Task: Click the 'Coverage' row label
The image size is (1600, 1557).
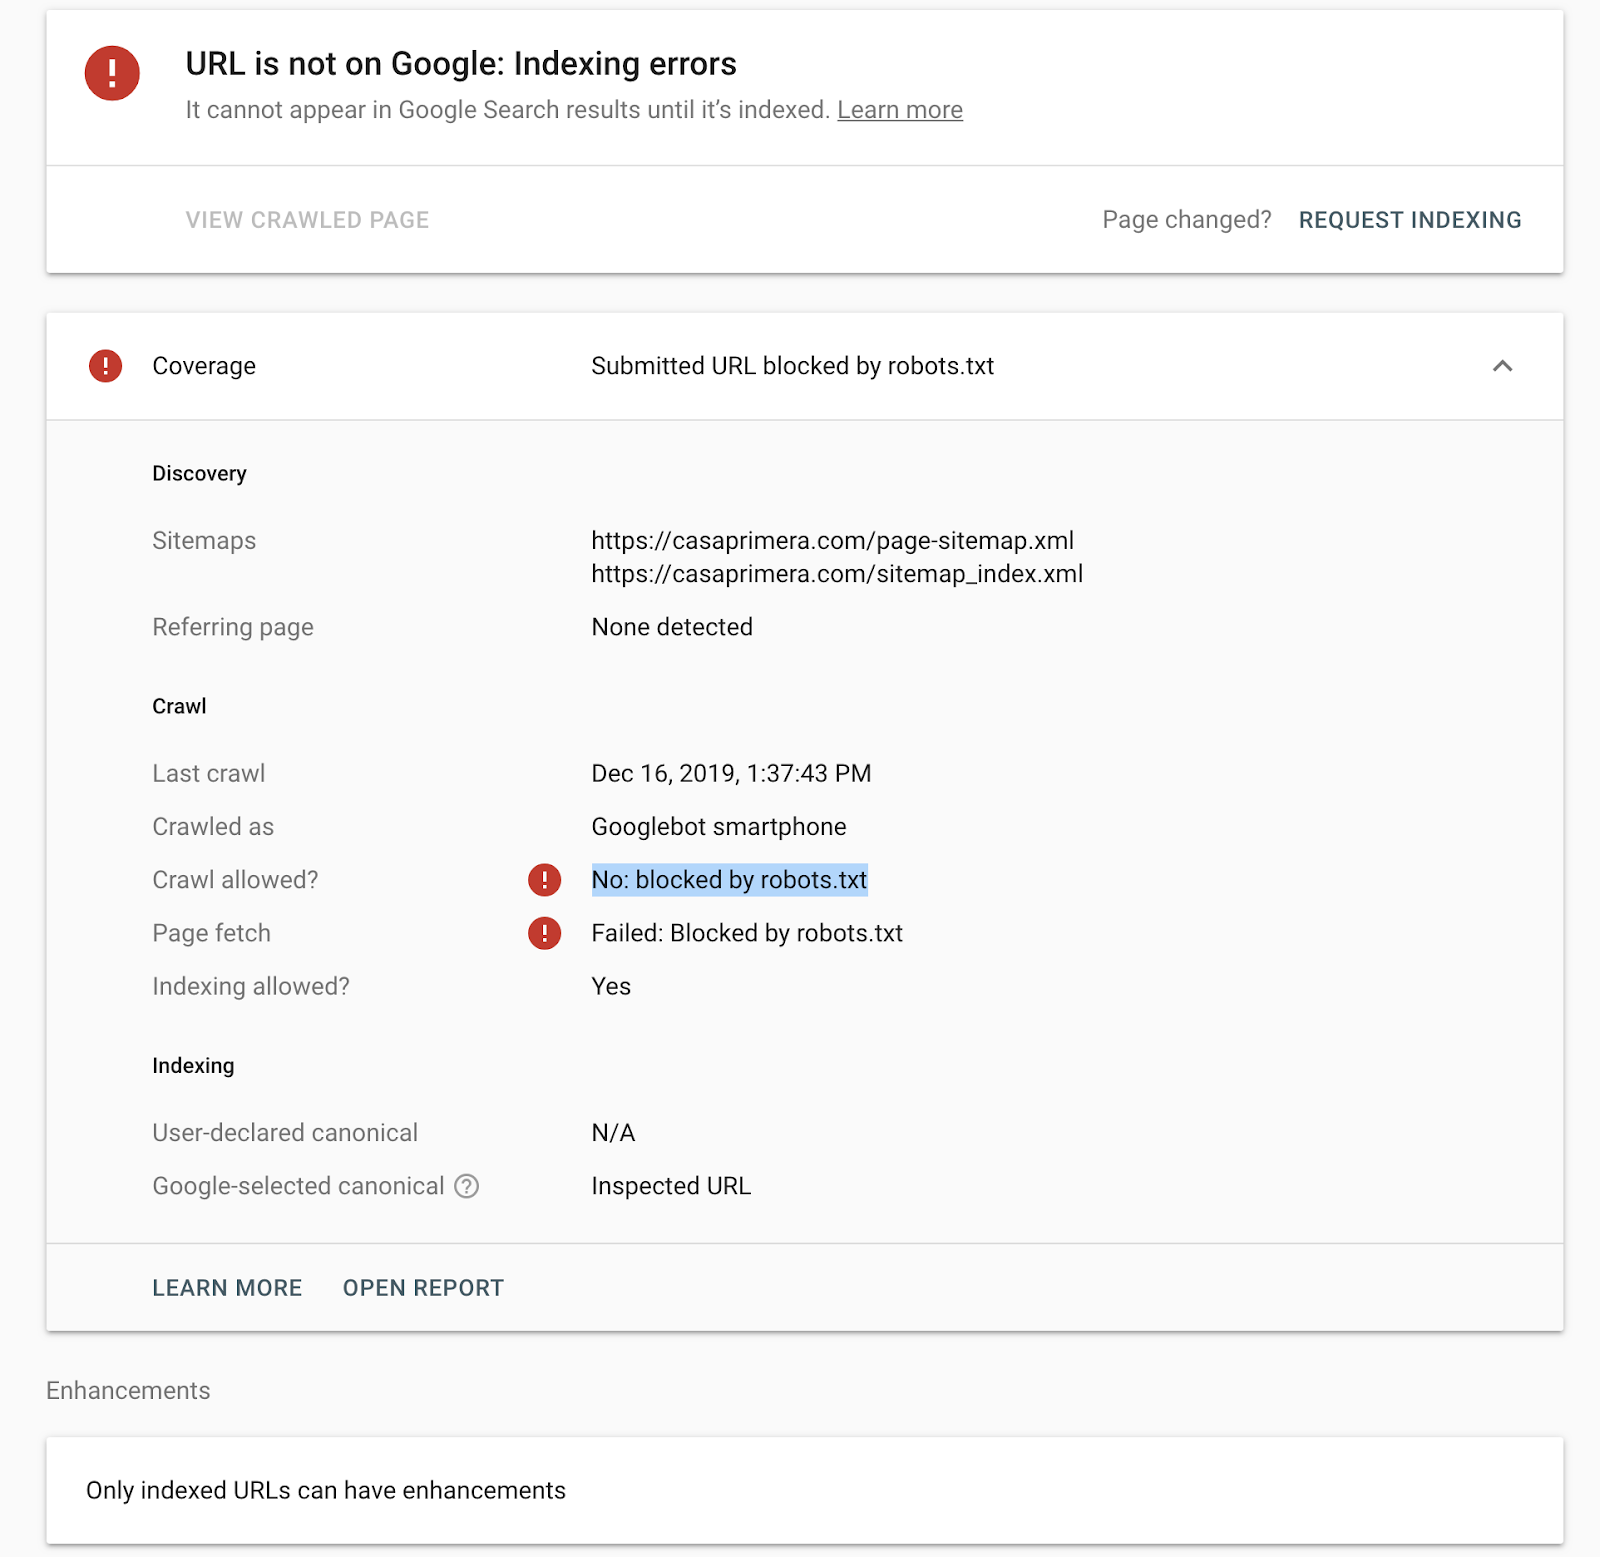Action: (204, 366)
